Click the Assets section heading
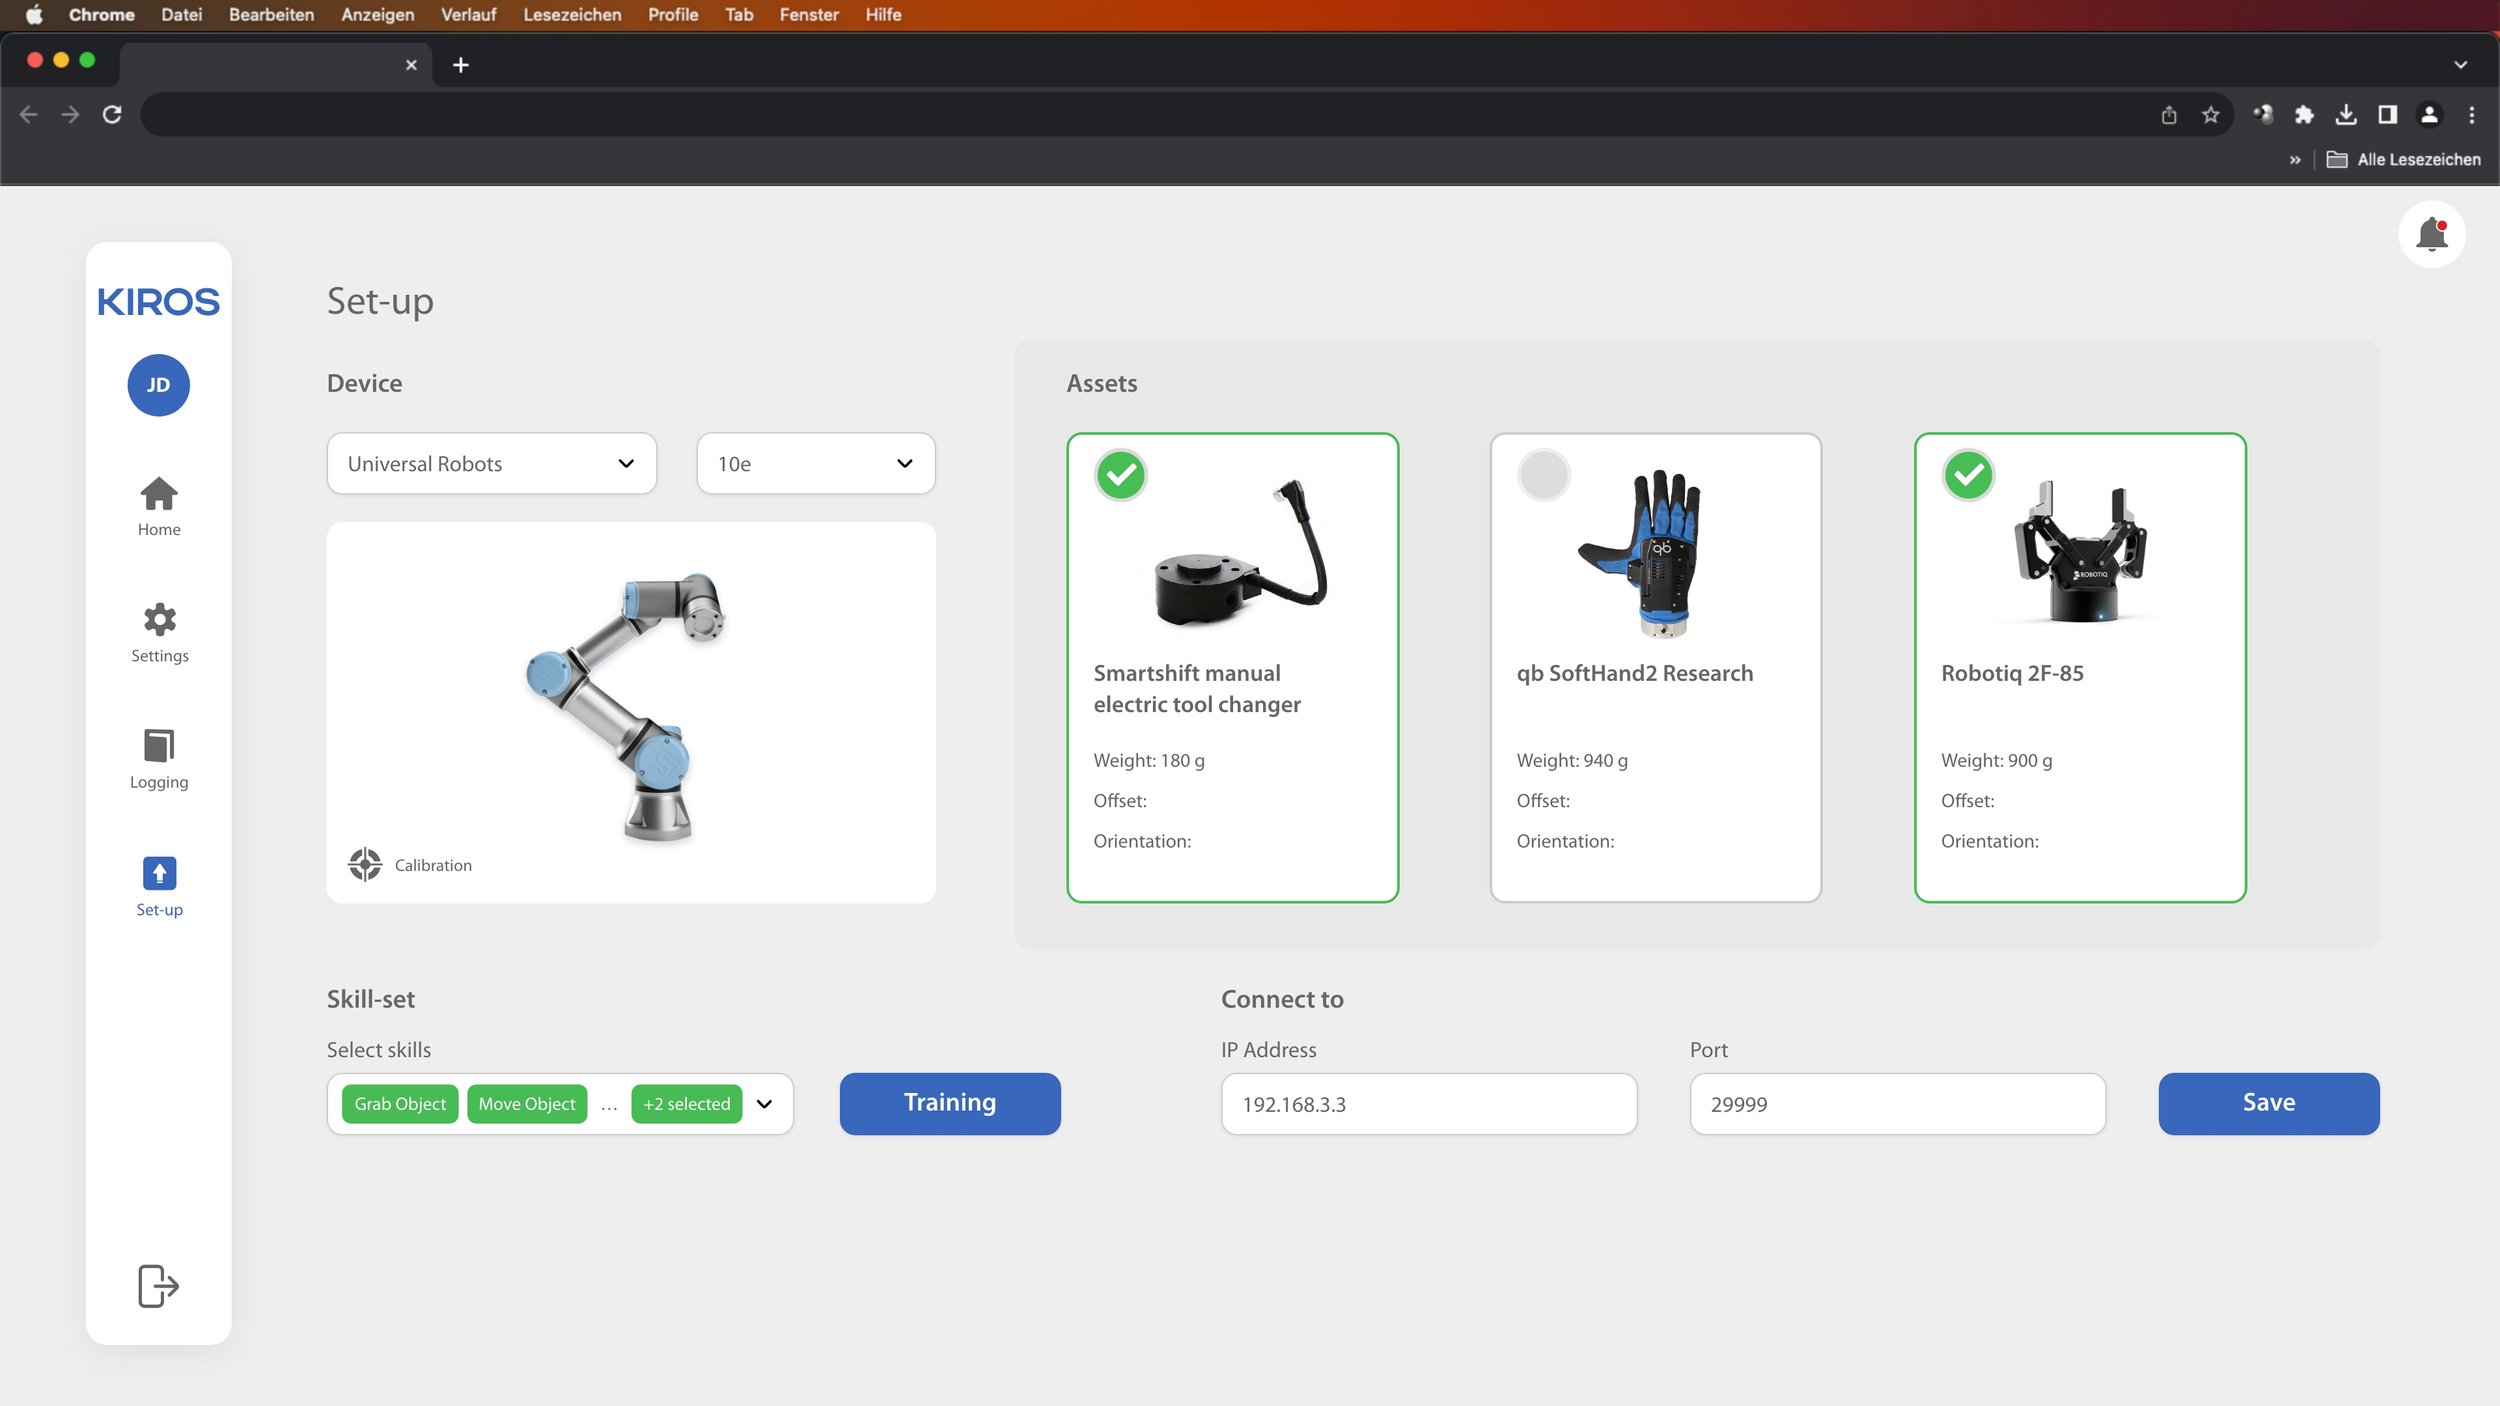The height and width of the screenshot is (1406, 2500). tap(1102, 383)
